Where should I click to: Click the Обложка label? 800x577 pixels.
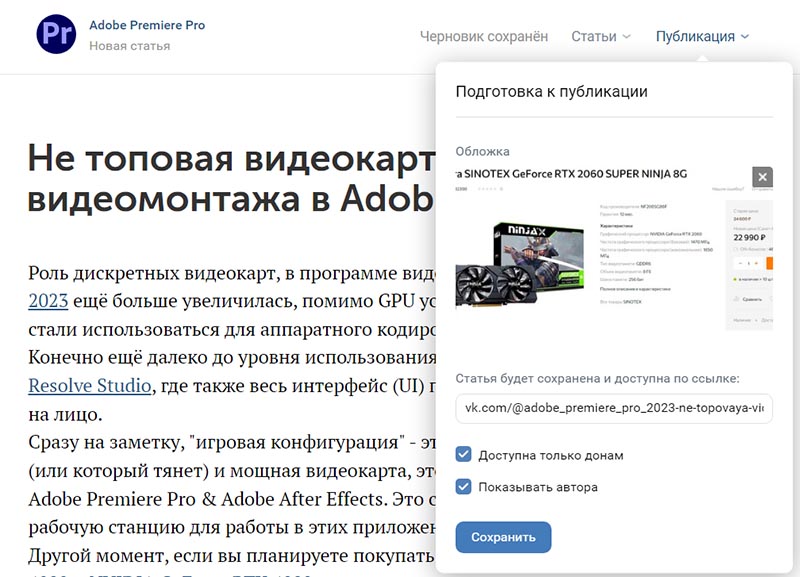[482, 152]
